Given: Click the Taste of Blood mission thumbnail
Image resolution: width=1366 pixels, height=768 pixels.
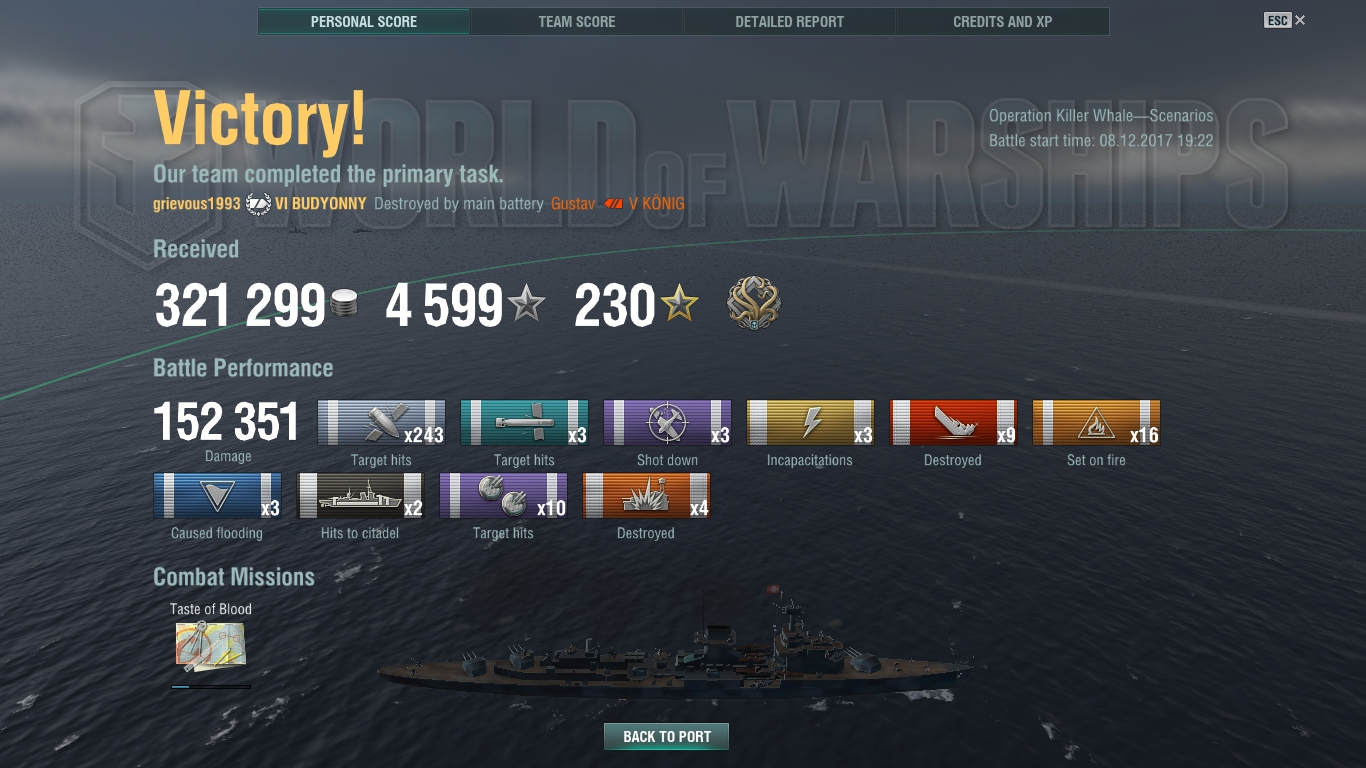Looking at the screenshot, I should tap(211, 646).
